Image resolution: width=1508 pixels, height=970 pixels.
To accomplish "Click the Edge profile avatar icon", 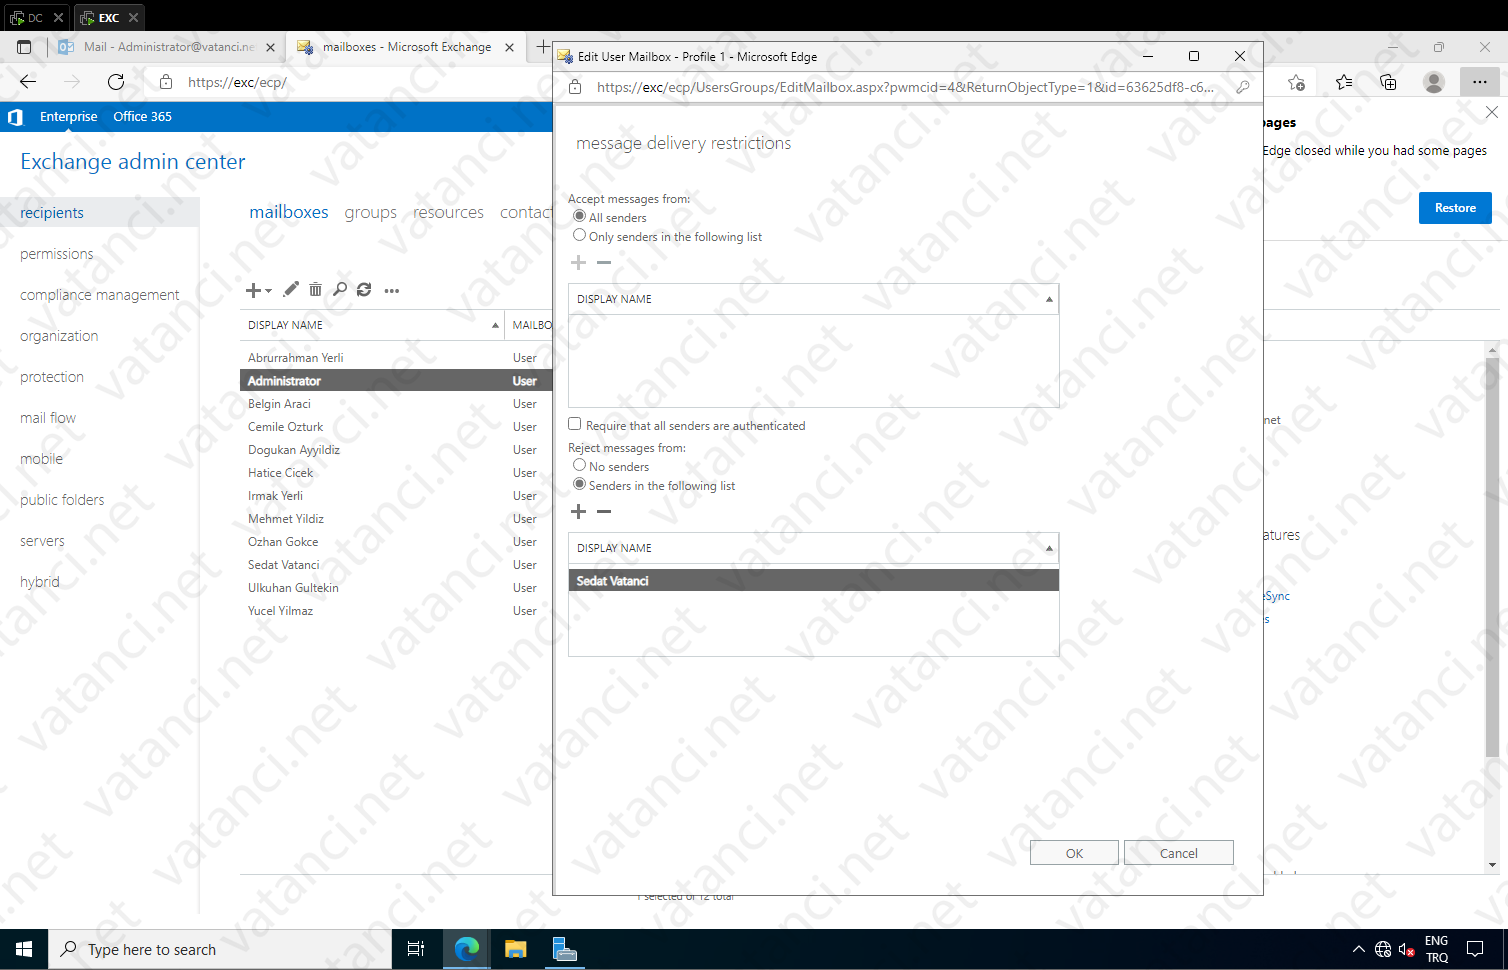I will pos(1434,82).
